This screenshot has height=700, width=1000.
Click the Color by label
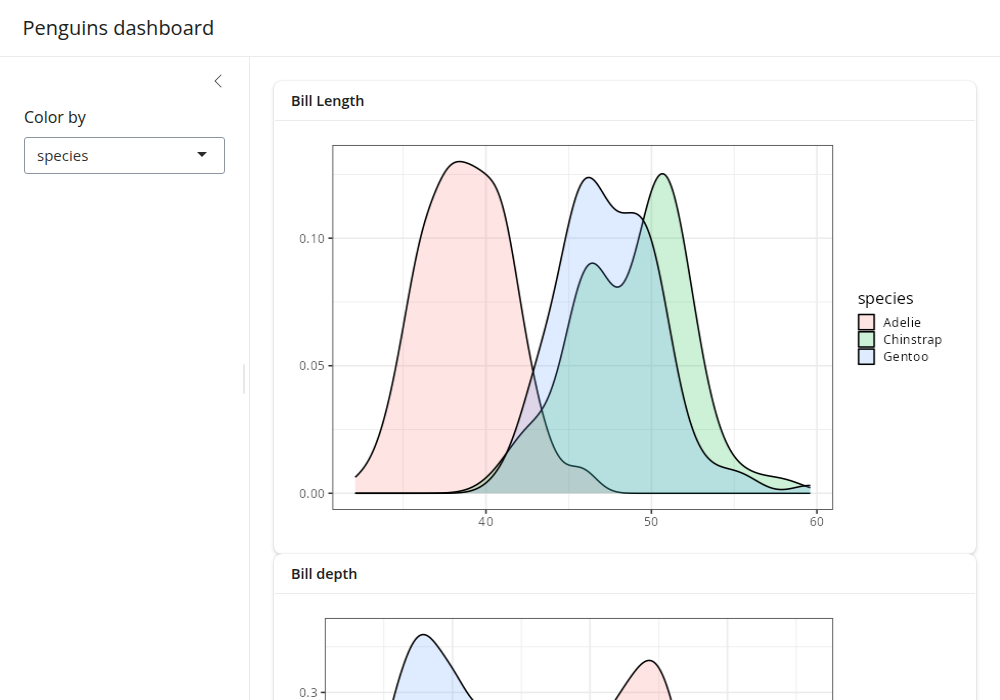coord(55,117)
